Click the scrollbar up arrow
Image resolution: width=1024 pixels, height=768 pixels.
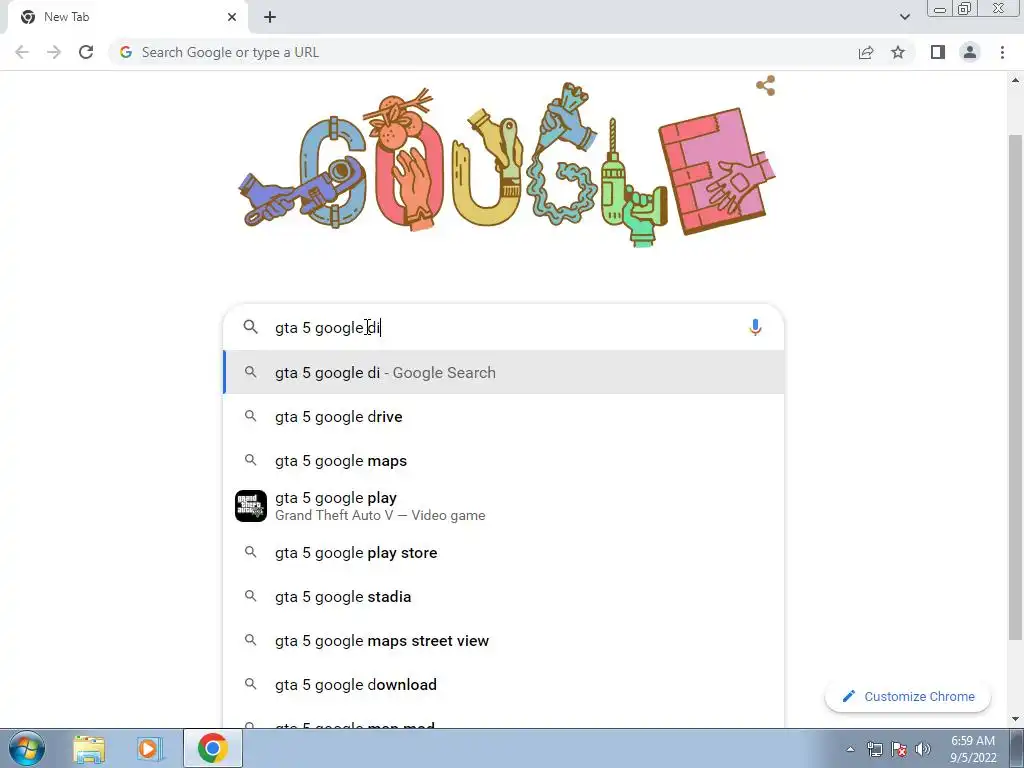click(1015, 80)
